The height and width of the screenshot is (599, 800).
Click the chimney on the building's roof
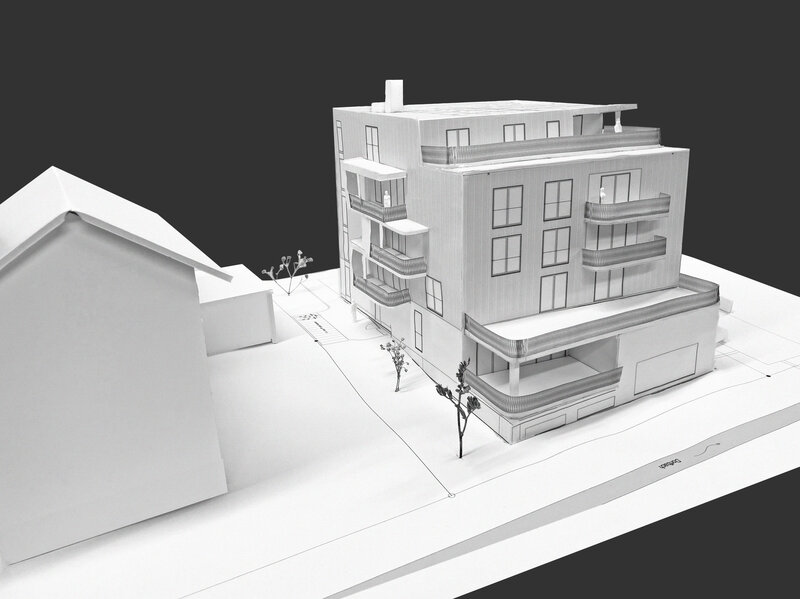(x=394, y=94)
